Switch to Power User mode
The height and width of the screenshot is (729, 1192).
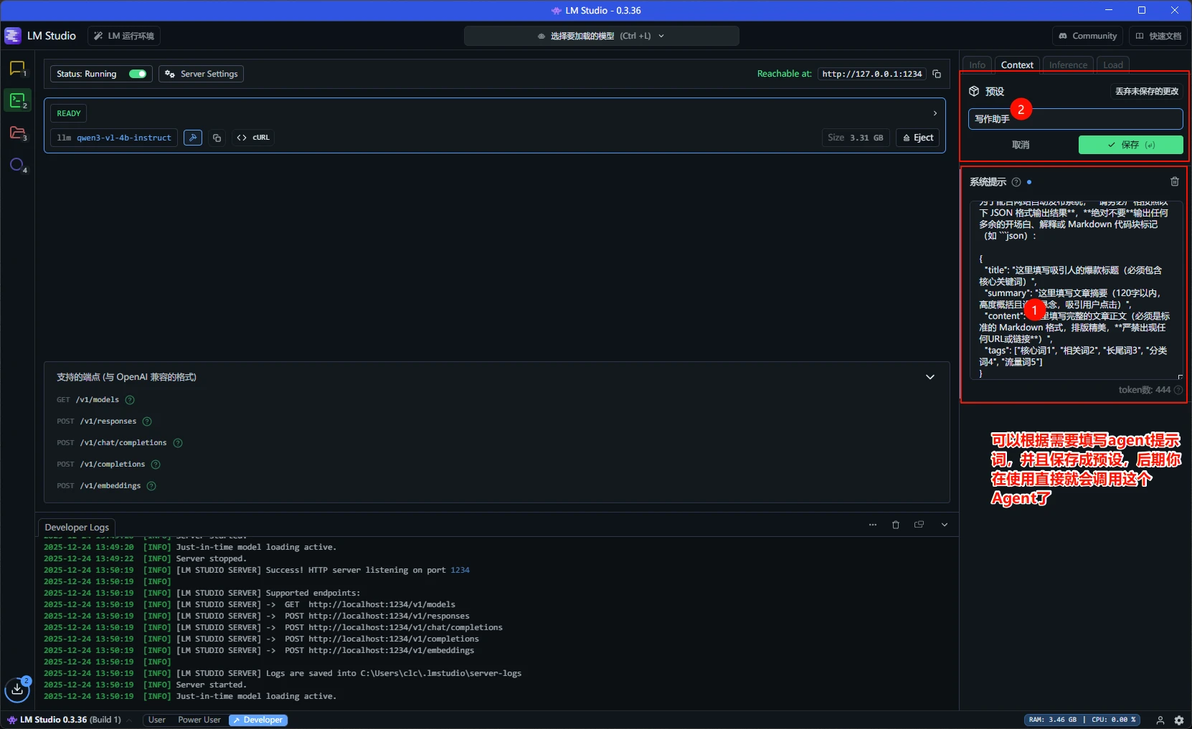click(199, 720)
